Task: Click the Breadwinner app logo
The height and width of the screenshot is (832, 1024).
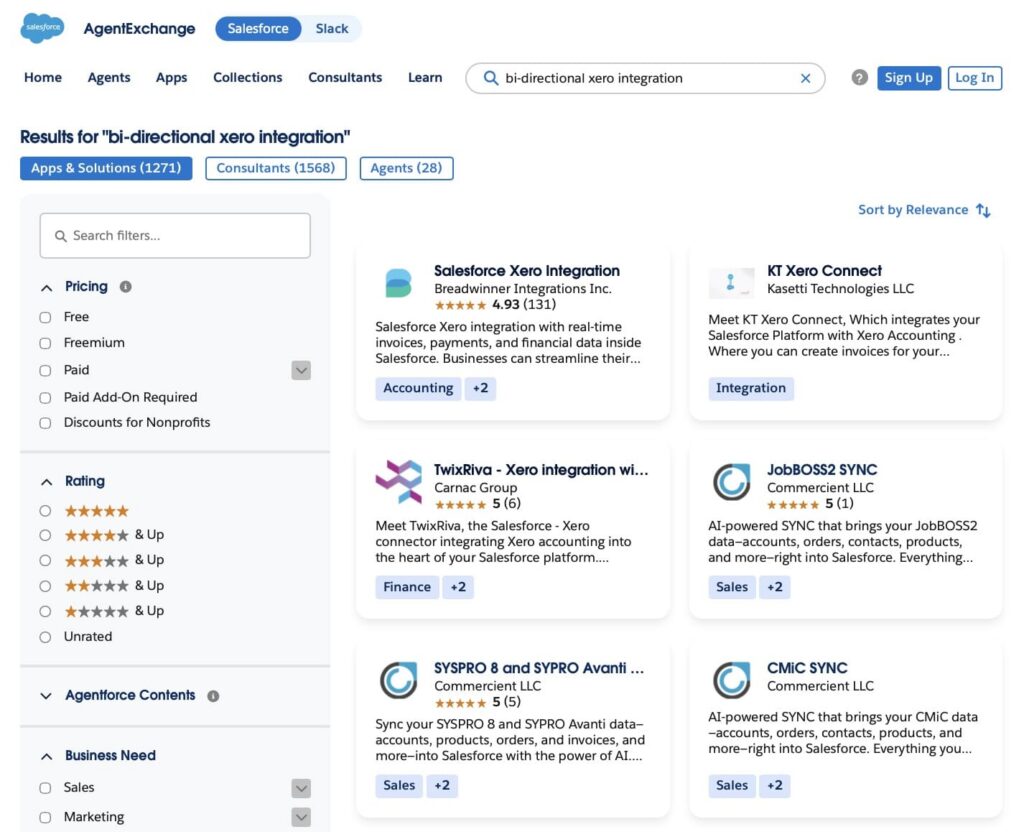Action: (398, 284)
